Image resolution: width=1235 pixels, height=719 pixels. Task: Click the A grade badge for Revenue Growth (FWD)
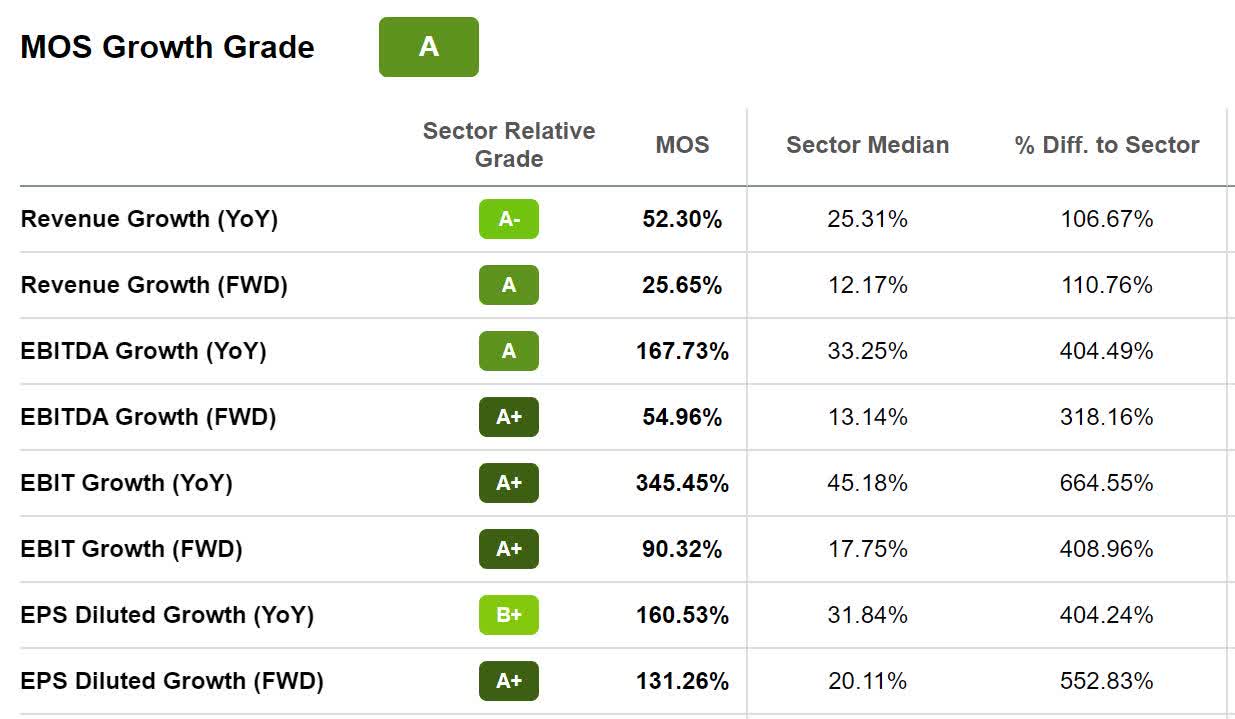point(508,285)
